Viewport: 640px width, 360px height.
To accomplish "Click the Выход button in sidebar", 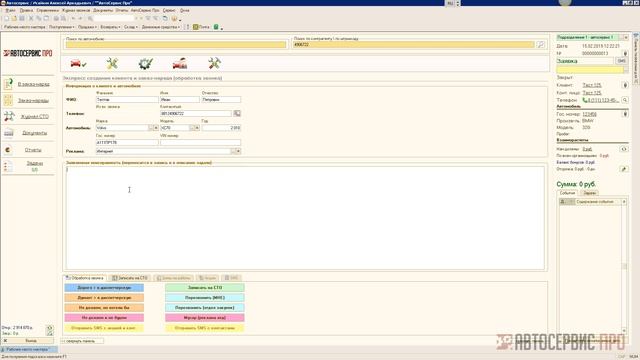I will [28, 340].
